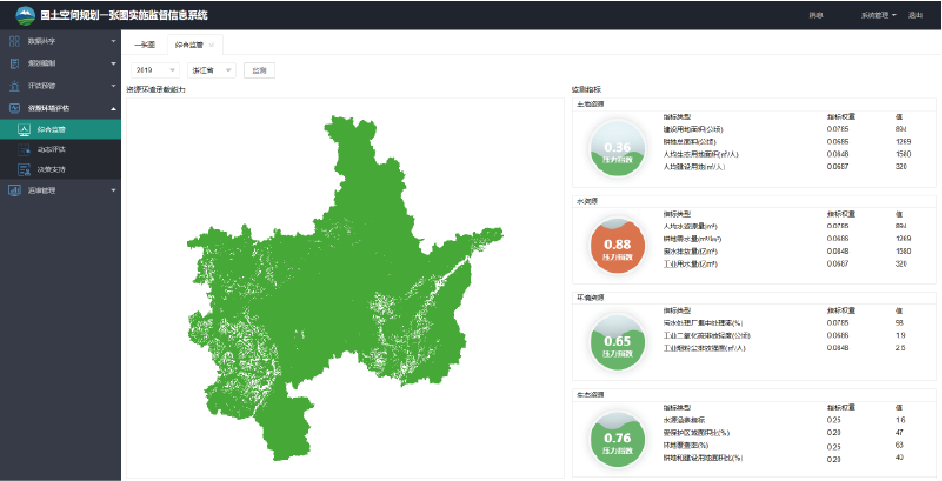Click the document icon of second sidebar menu
The height and width of the screenshot is (481, 942).
[15, 64]
